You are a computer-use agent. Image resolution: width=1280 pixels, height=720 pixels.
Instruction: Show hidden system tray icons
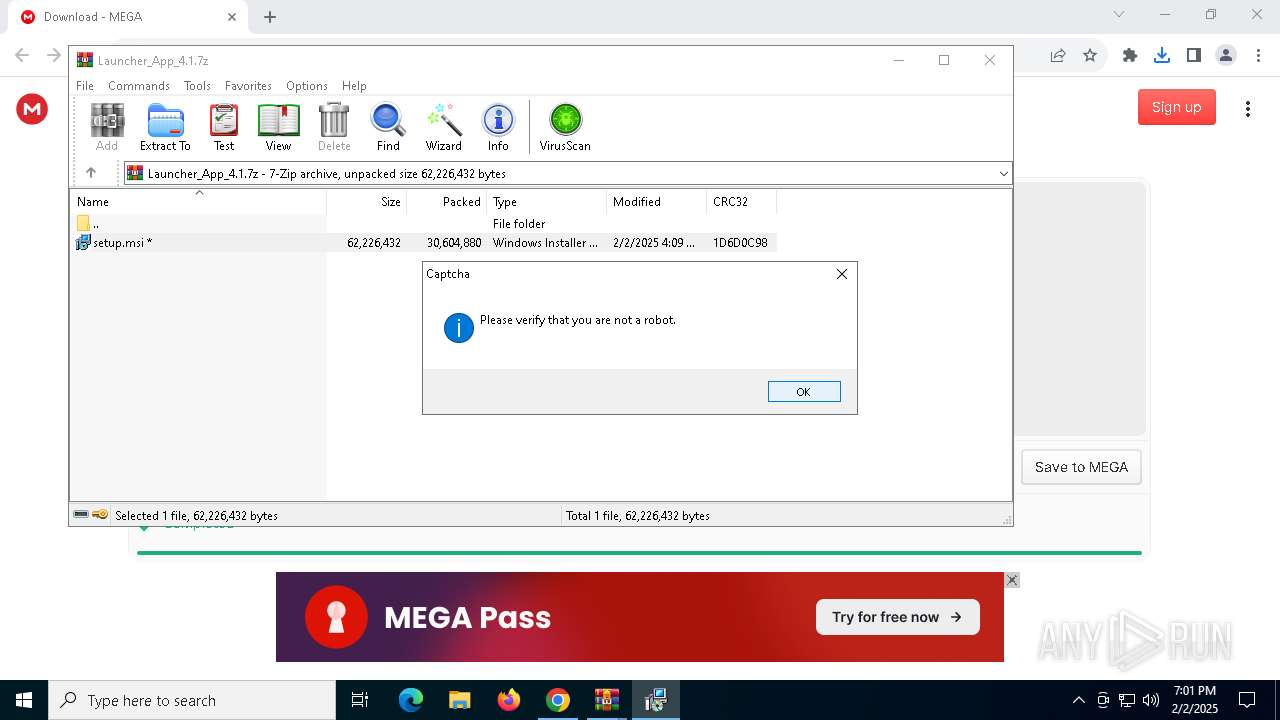[1078, 700]
